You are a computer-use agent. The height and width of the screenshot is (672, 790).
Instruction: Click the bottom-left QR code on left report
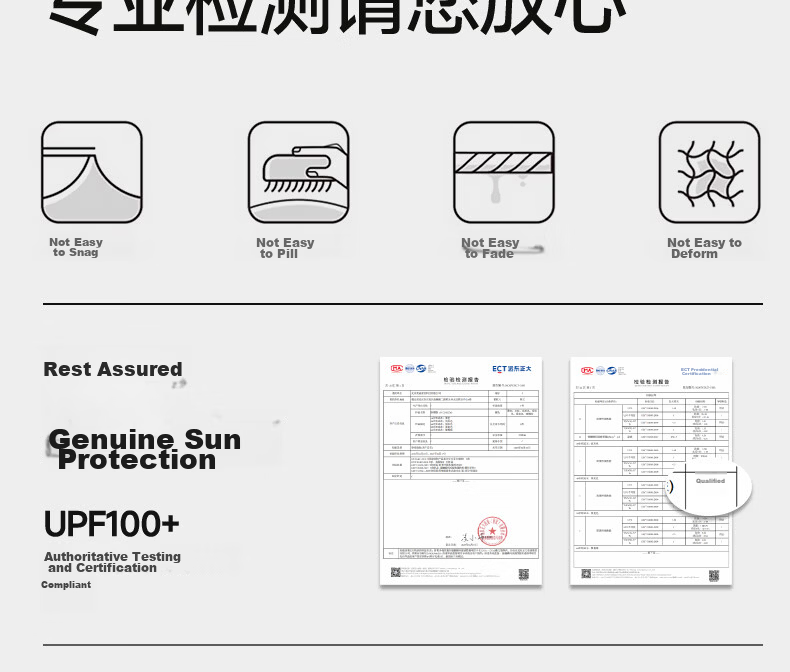tap(396, 572)
